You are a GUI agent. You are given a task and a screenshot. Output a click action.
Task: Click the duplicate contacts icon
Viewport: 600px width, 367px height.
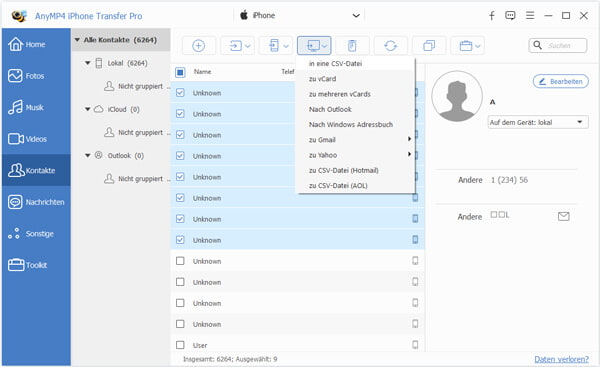(x=429, y=46)
